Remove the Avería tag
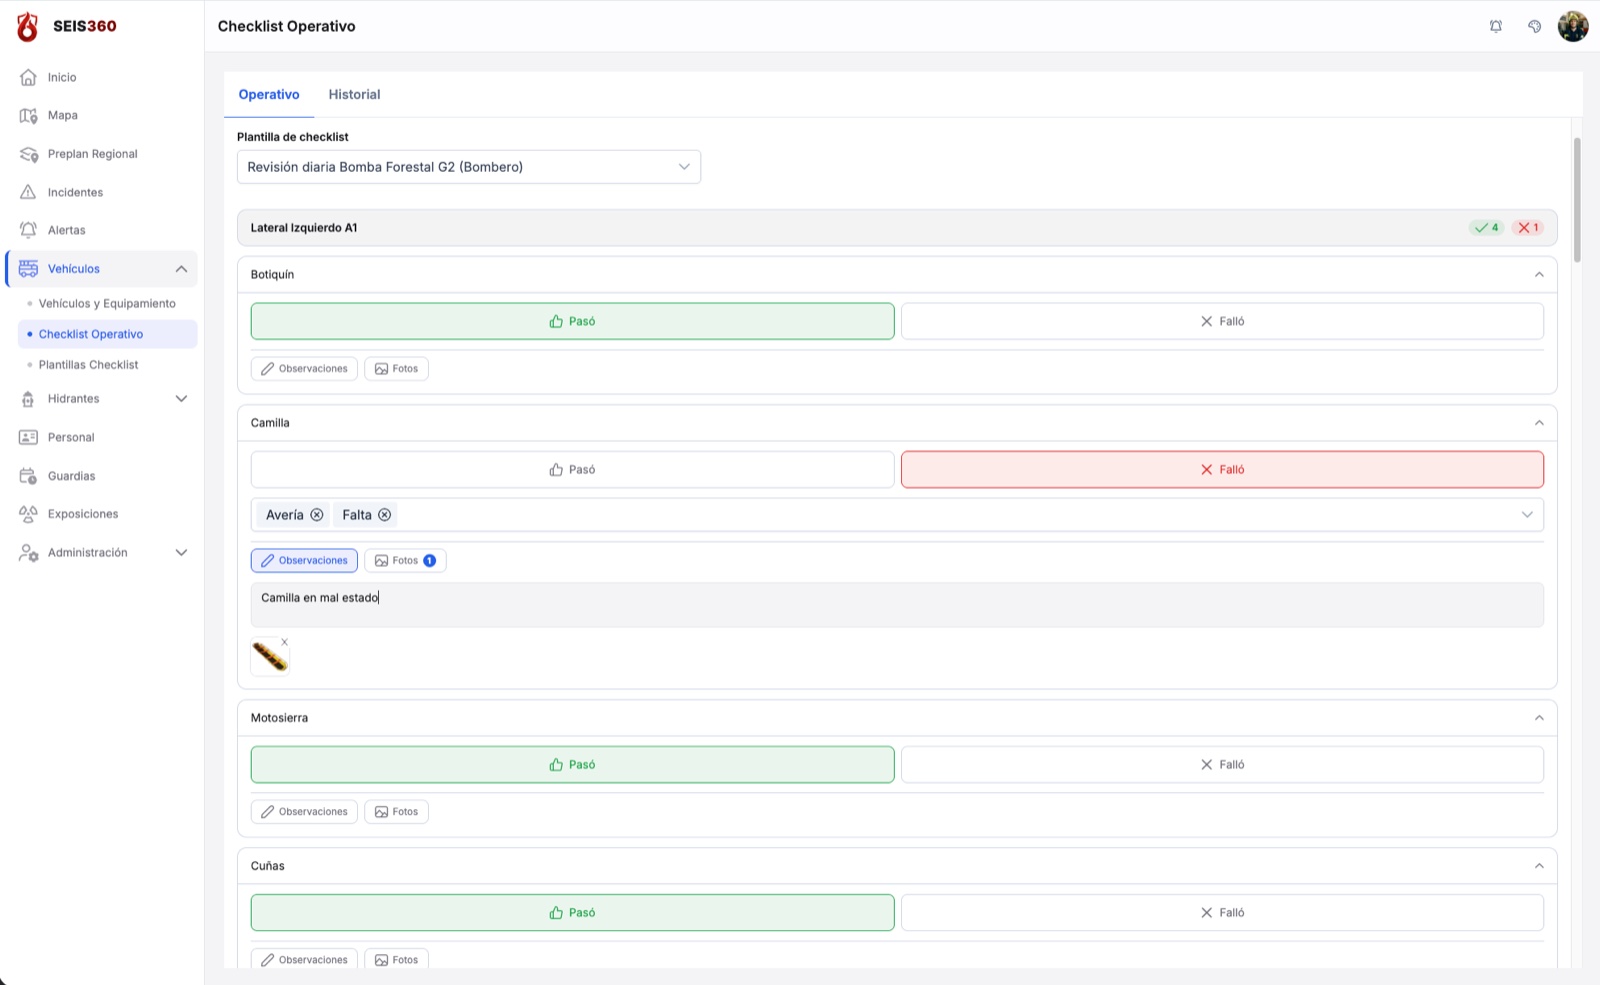Viewport: 1600px width, 985px height. point(317,515)
